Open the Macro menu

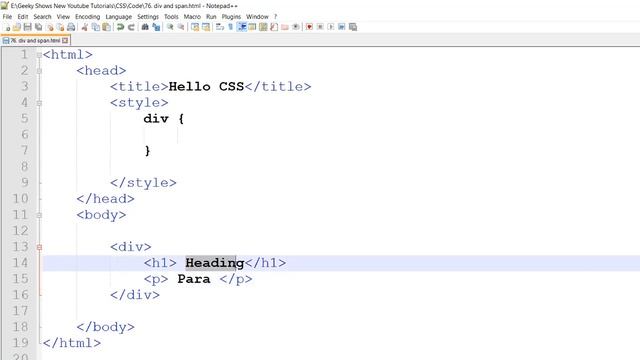pos(192,17)
